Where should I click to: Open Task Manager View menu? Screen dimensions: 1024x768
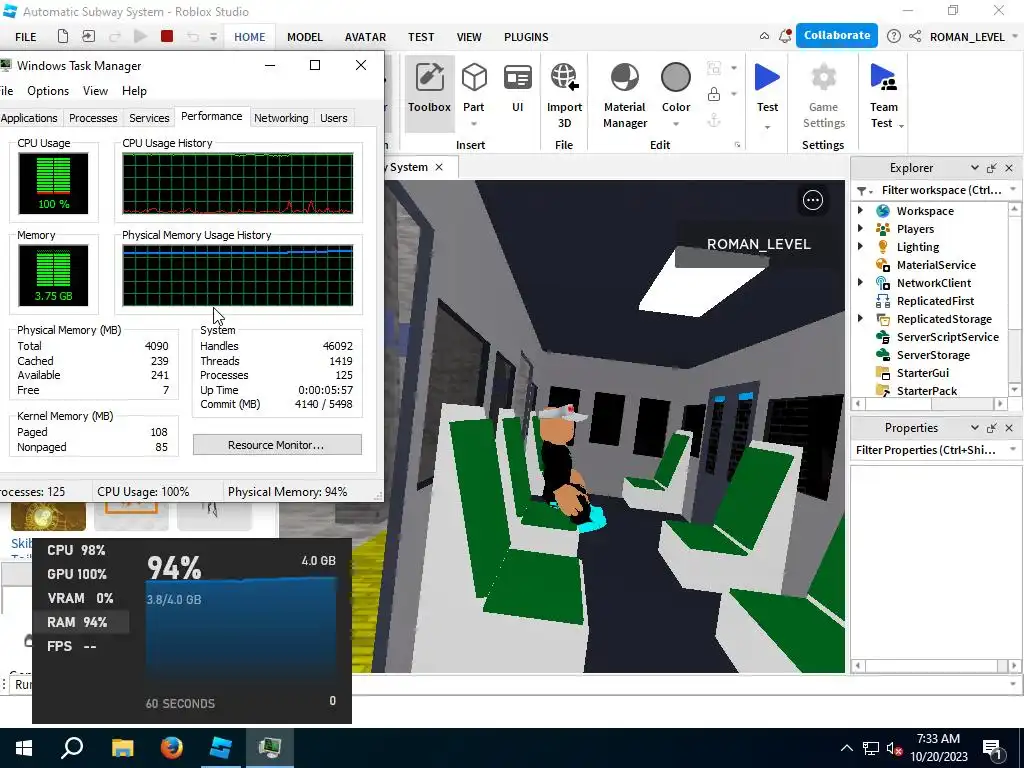tap(95, 91)
